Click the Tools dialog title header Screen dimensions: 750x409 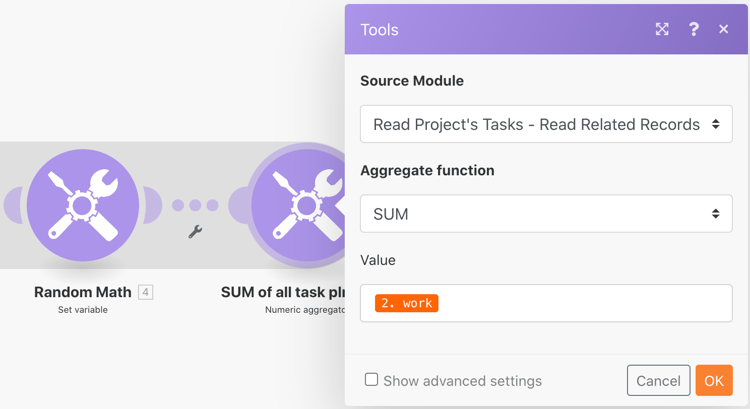(380, 30)
